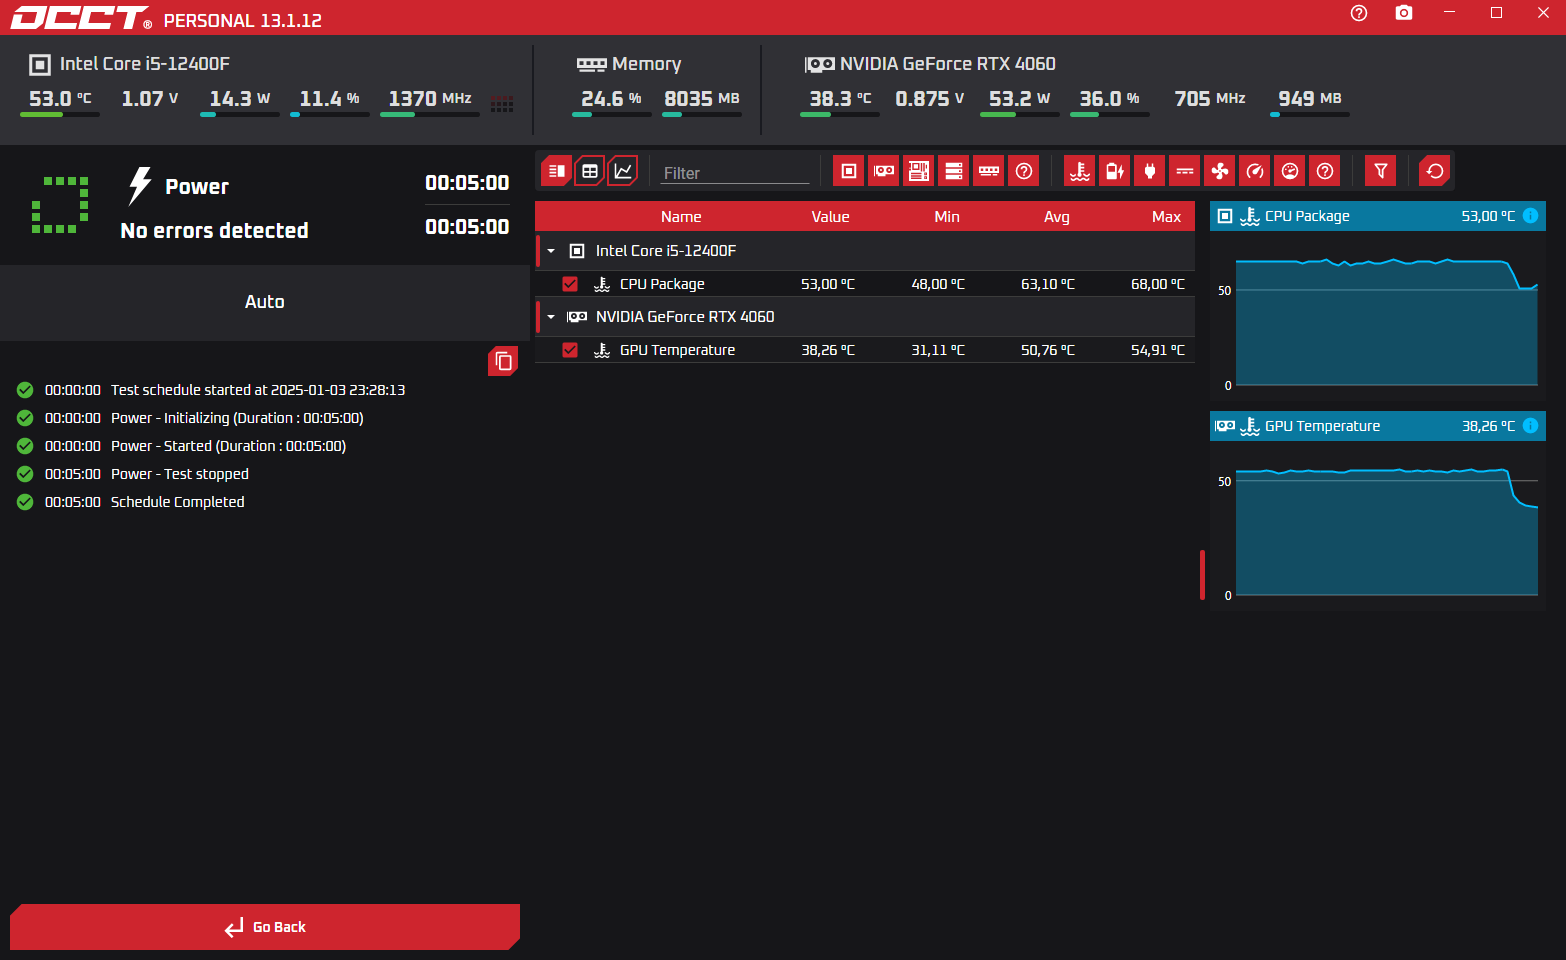Toggle the power plug sensor filter
This screenshot has height=960, width=1566.
pos(1150,171)
